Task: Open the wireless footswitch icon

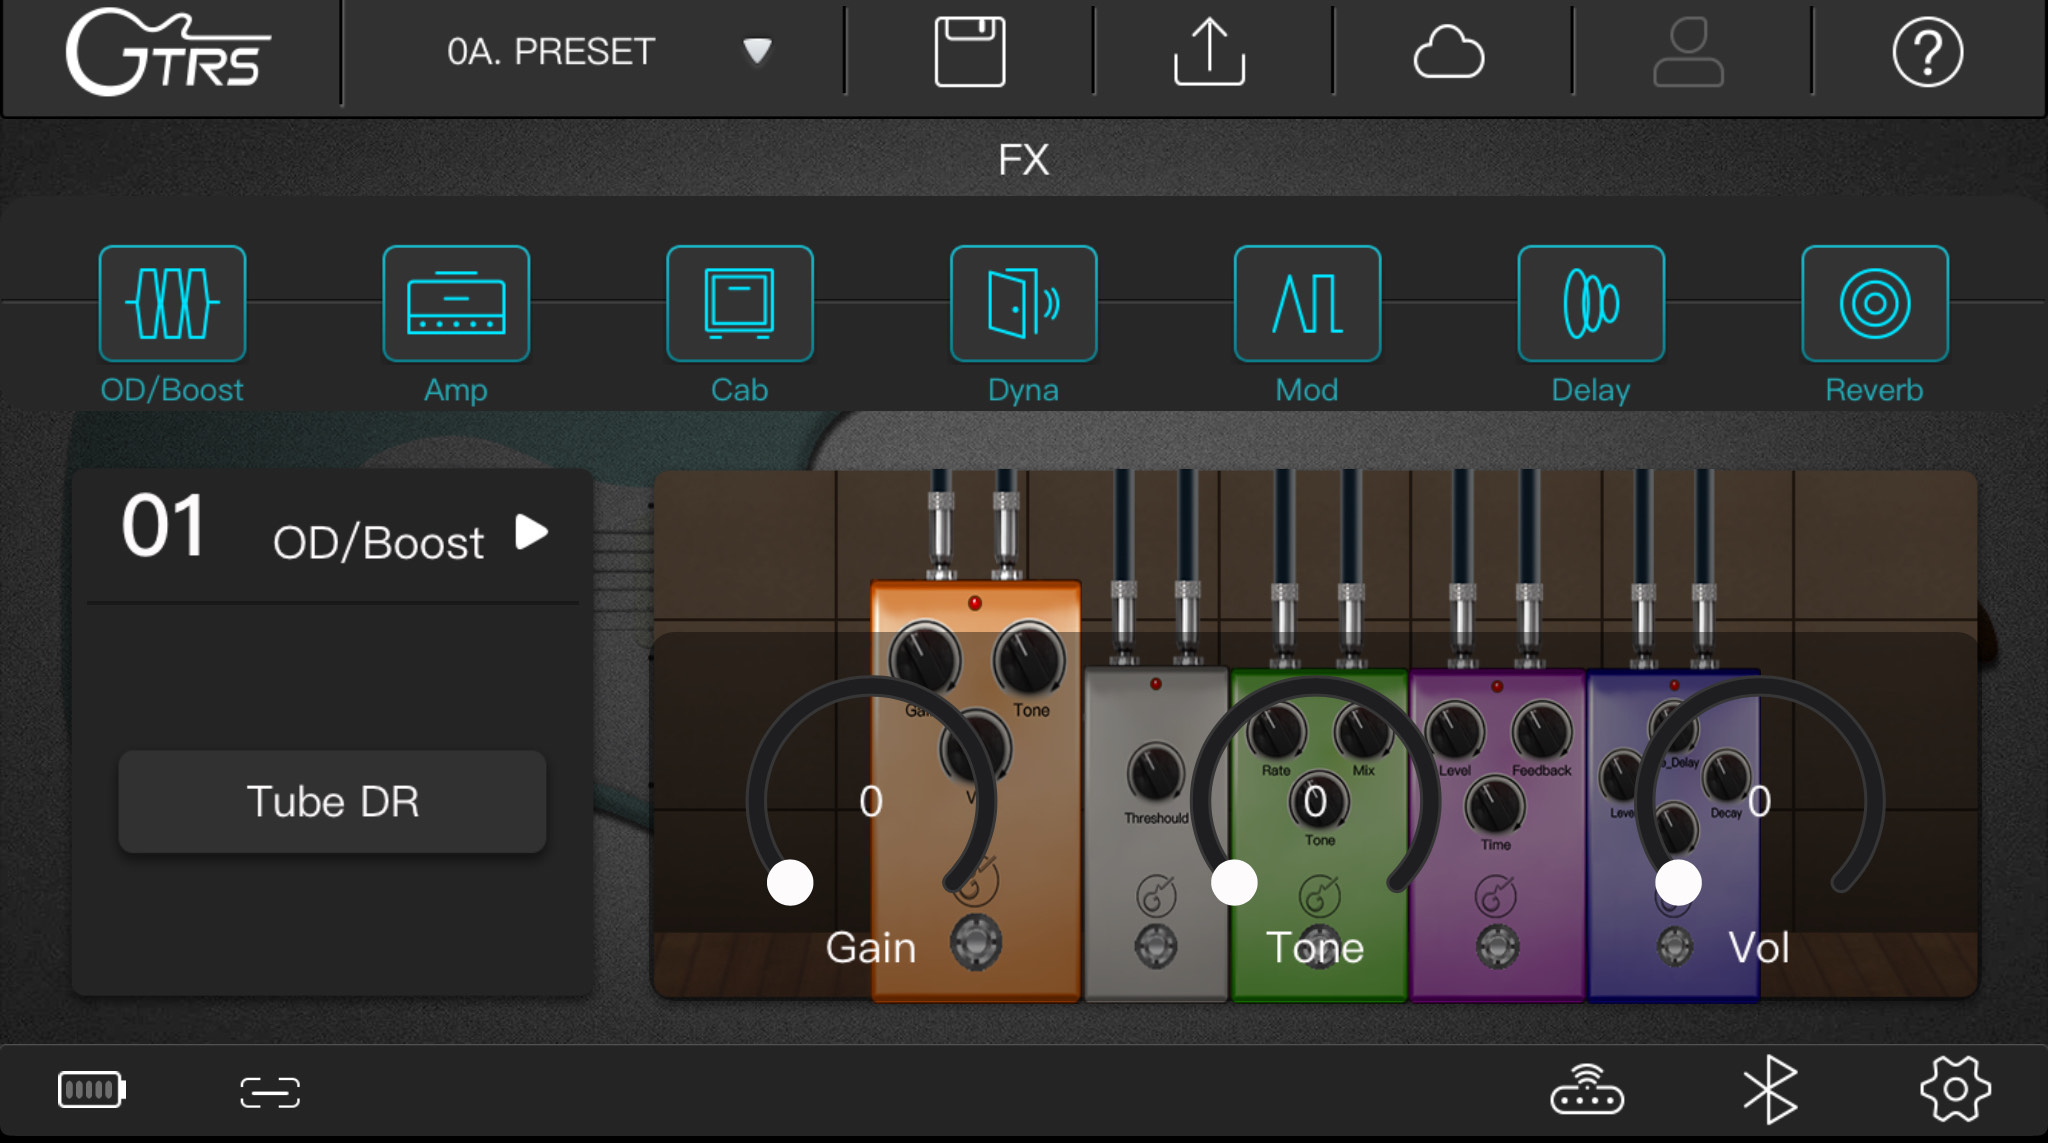Action: [x=1587, y=1090]
